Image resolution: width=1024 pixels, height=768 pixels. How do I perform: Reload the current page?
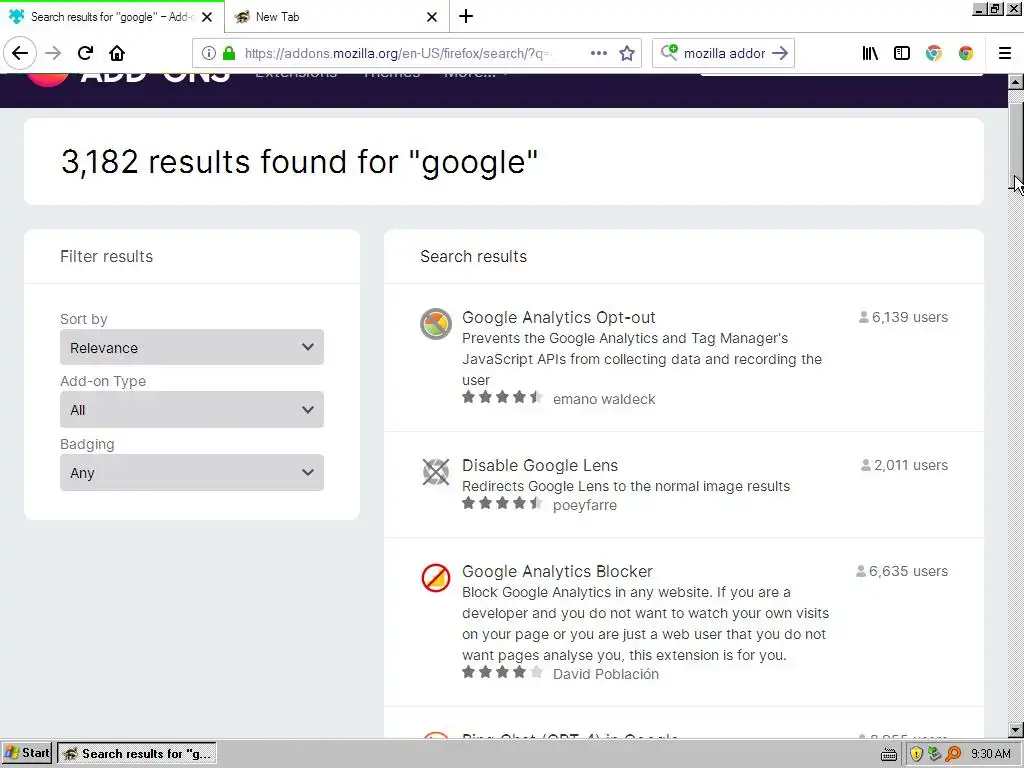[86, 53]
